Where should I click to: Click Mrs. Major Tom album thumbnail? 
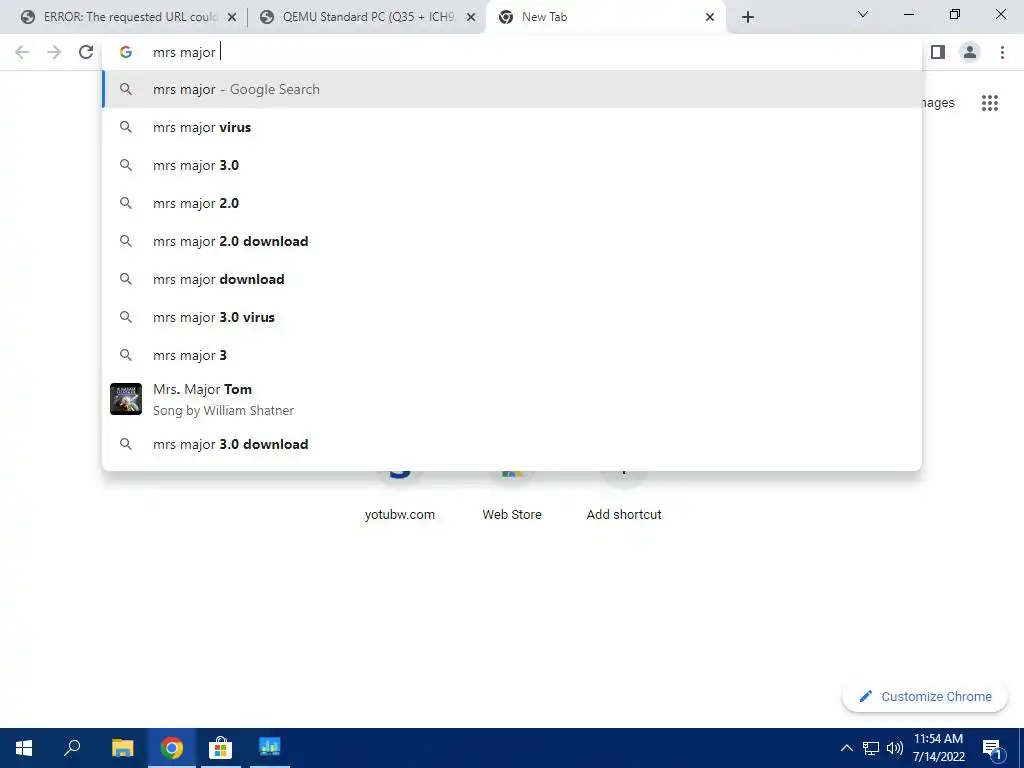(126, 399)
